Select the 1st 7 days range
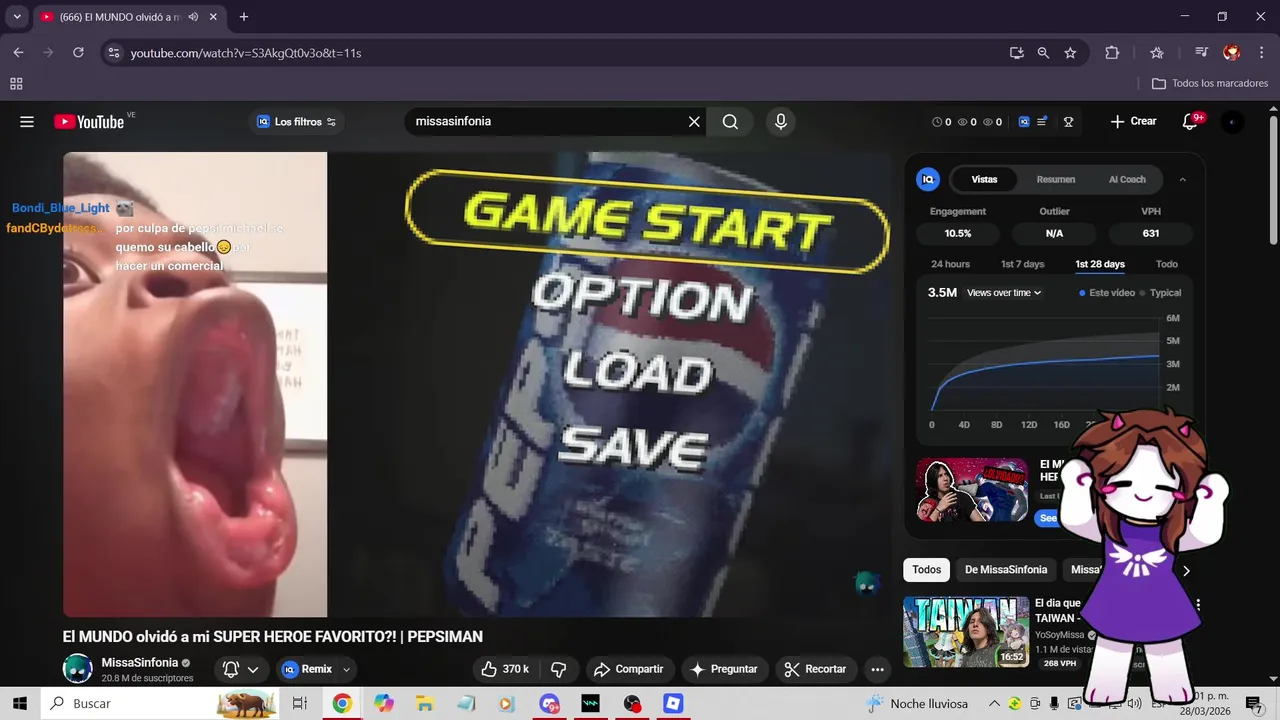 tap(1022, 264)
